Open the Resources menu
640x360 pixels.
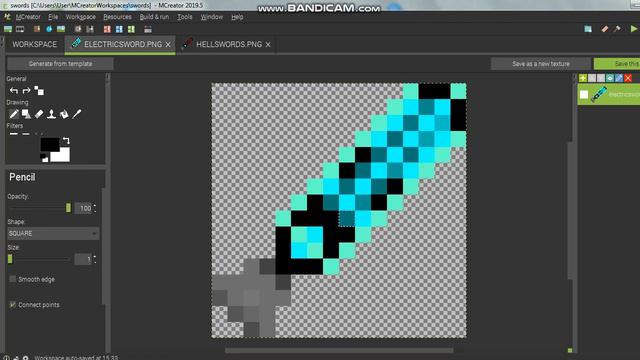click(x=117, y=17)
